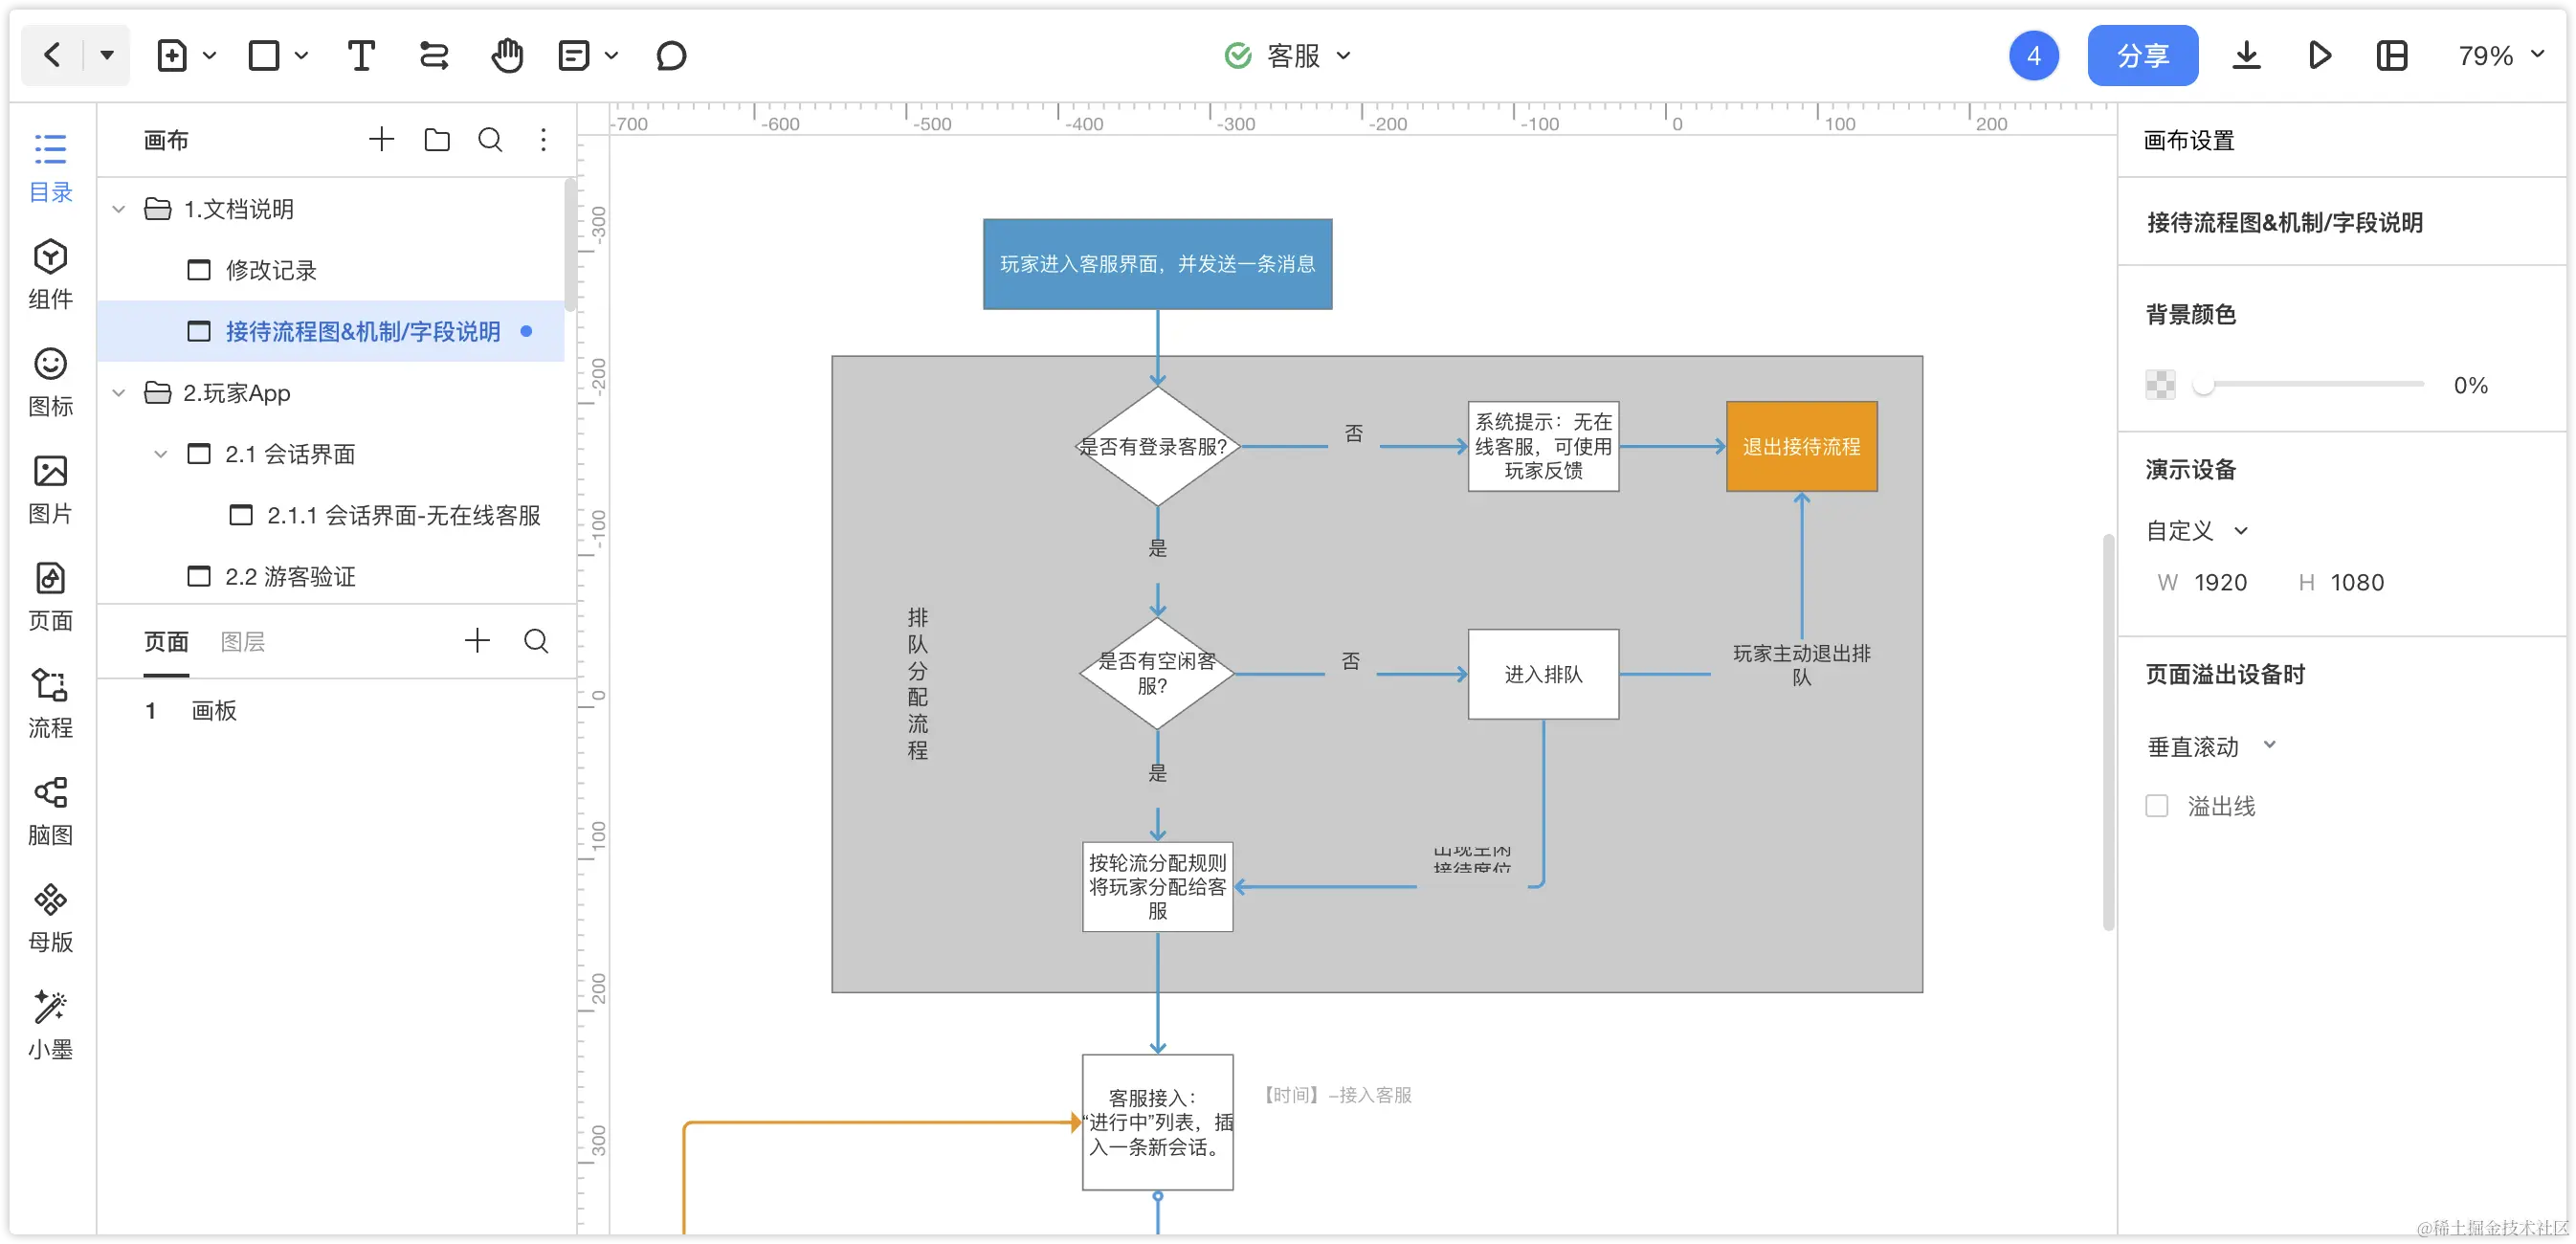
Task: Collapse the 1.文档说明 folder
Action: coord(119,209)
